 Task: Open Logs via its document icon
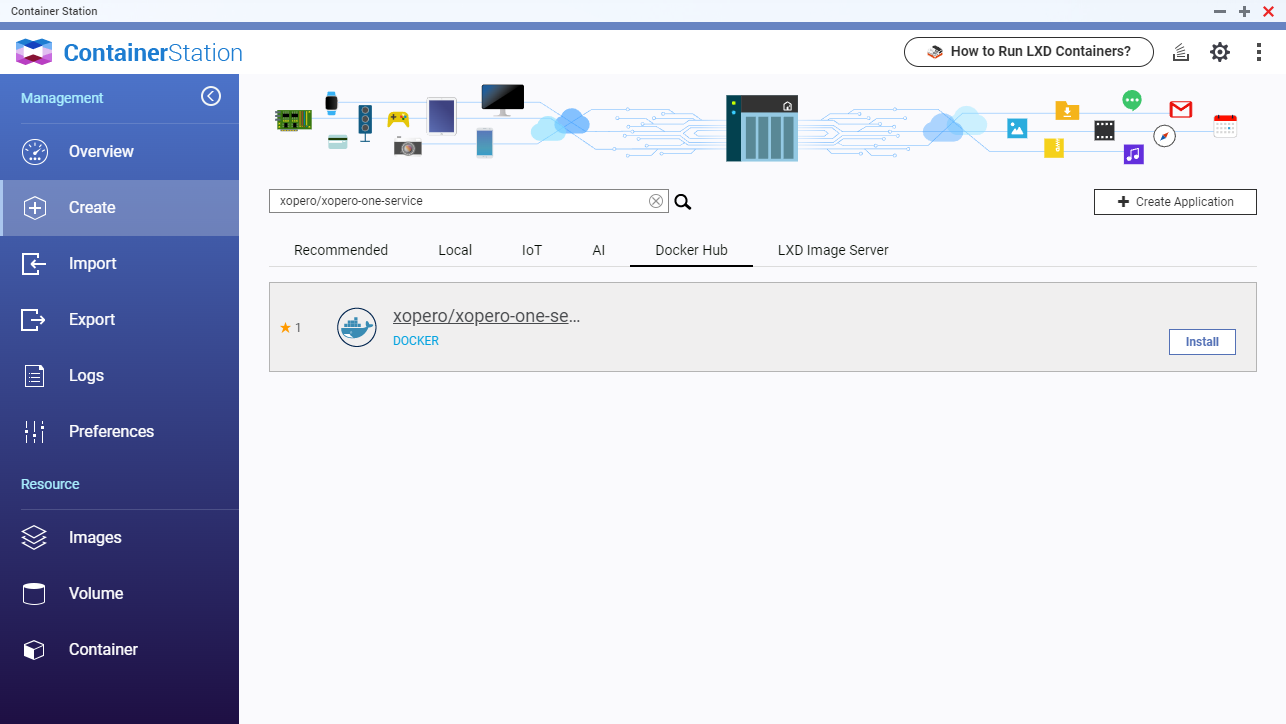34,375
